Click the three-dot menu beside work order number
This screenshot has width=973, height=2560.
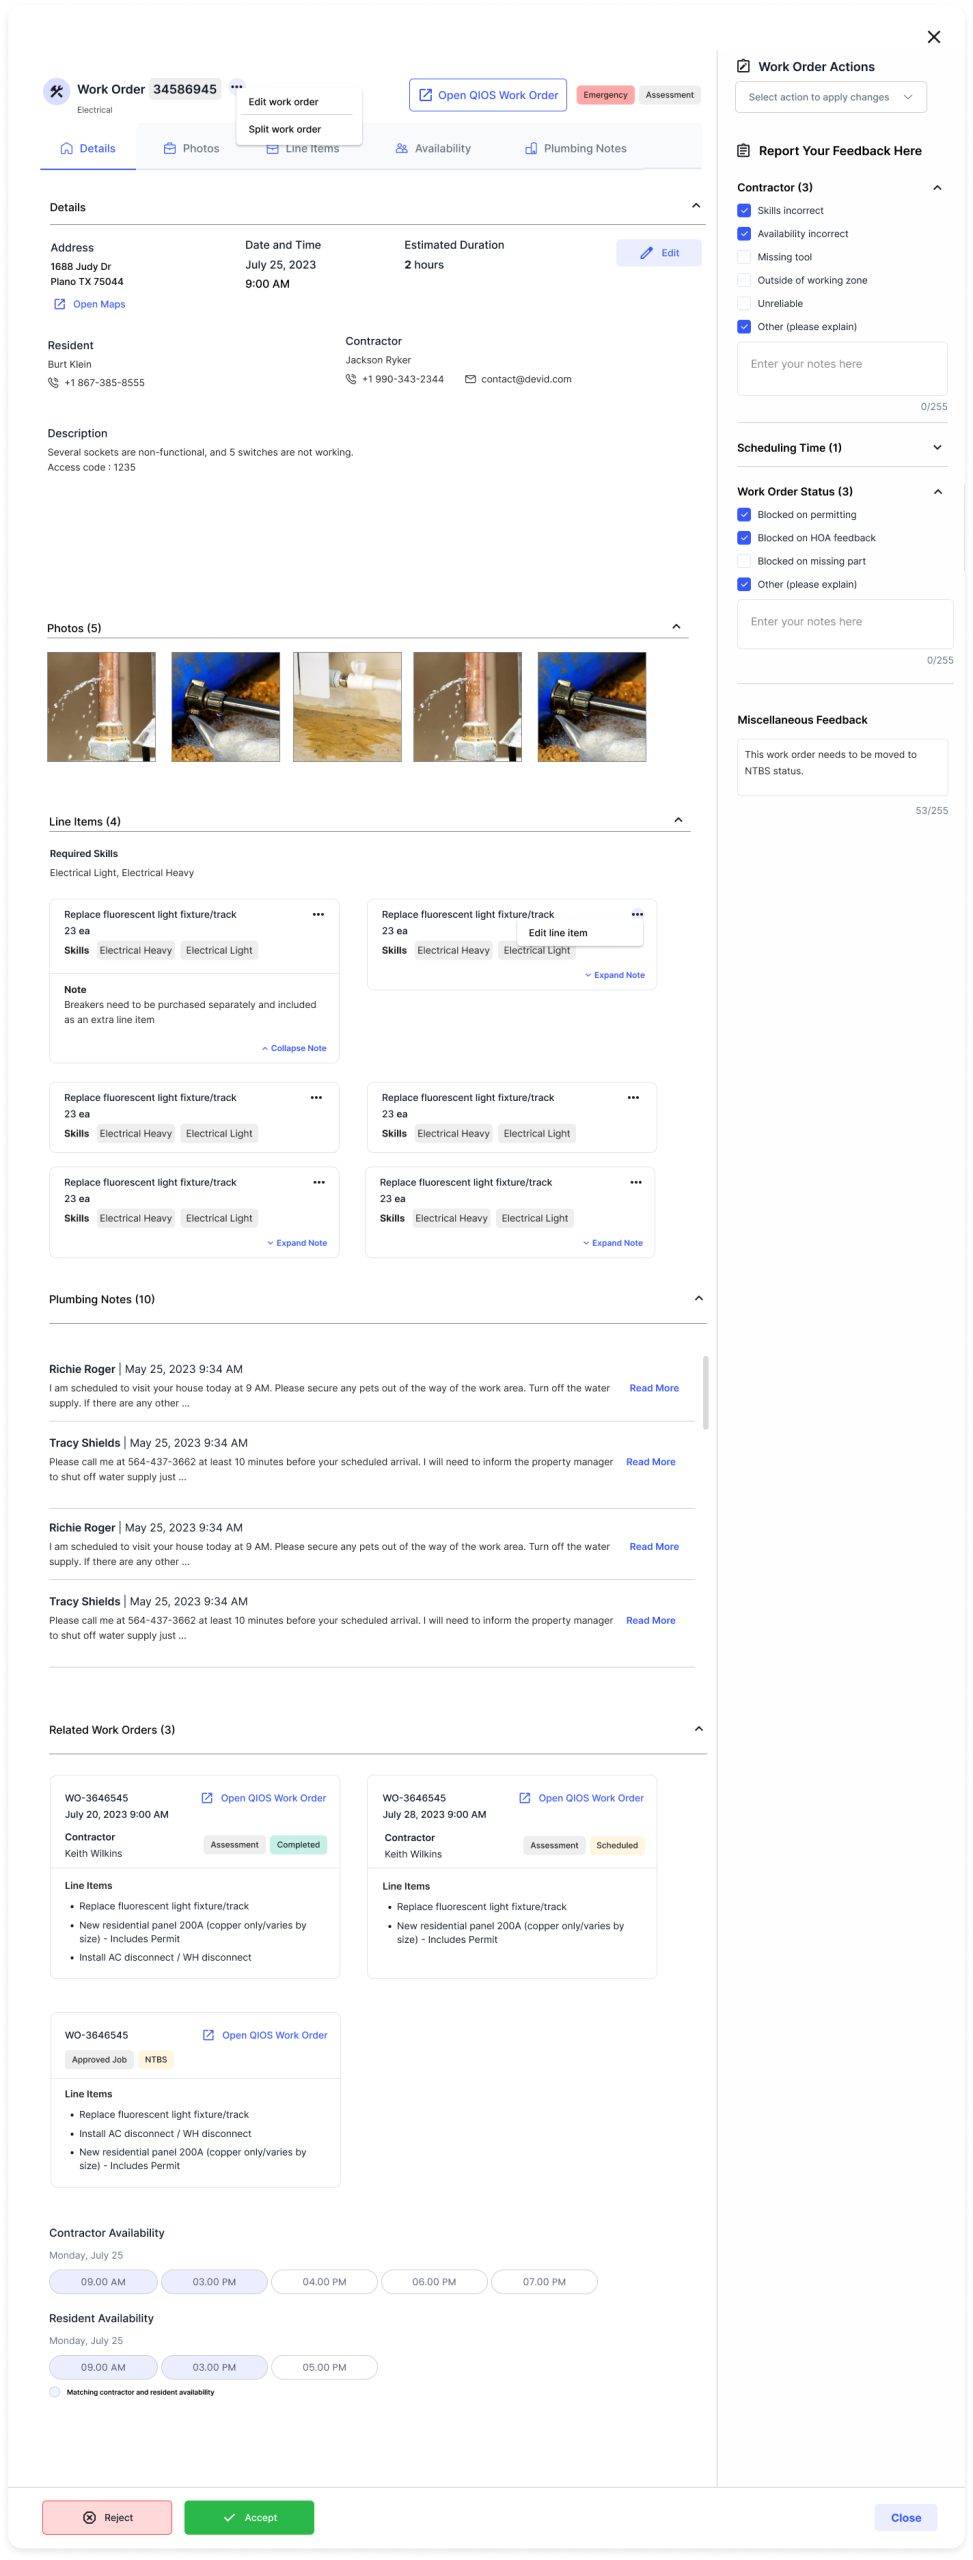(237, 87)
